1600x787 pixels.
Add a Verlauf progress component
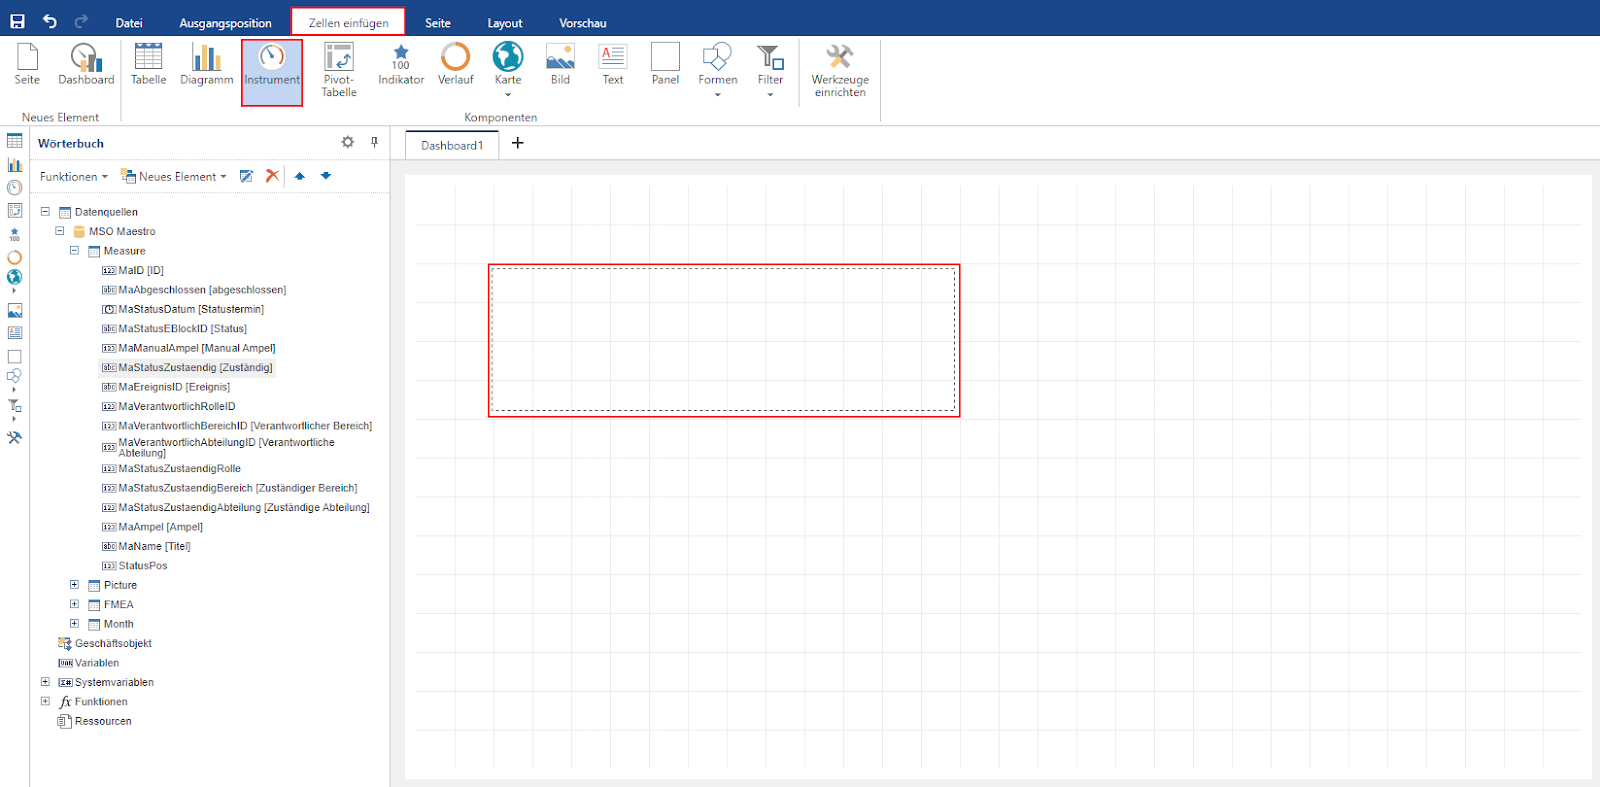456,64
